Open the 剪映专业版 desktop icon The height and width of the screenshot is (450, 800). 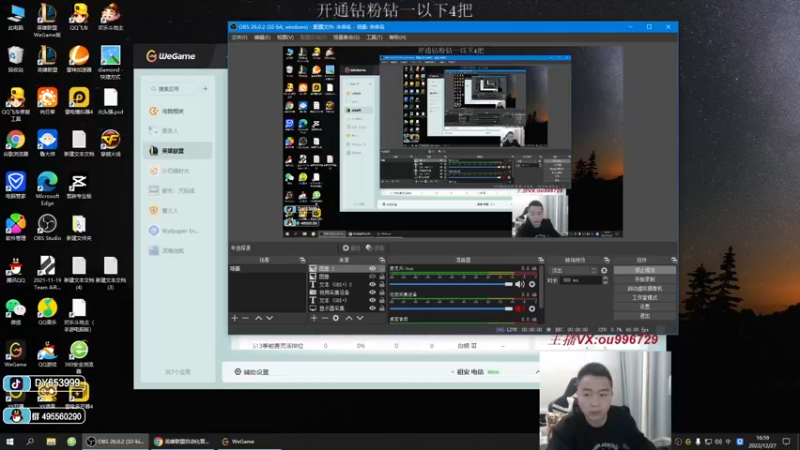79,186
